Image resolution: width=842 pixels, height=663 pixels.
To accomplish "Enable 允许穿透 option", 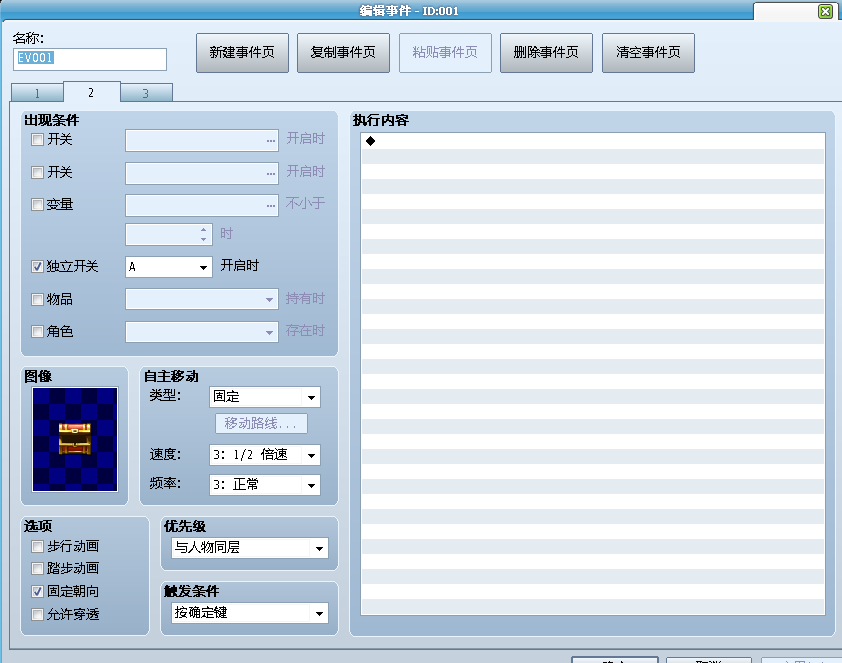I will pyautogui.click(x=38, y=614).
